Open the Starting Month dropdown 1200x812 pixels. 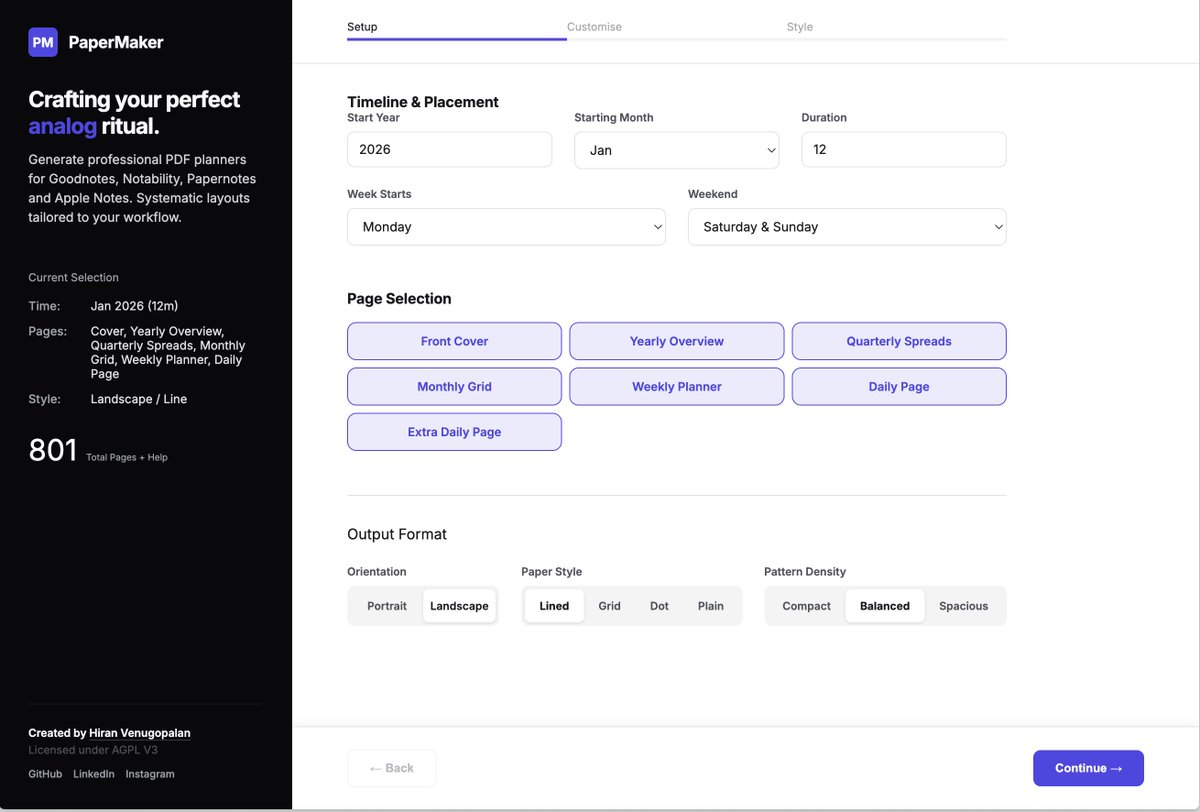pos(677,150)
